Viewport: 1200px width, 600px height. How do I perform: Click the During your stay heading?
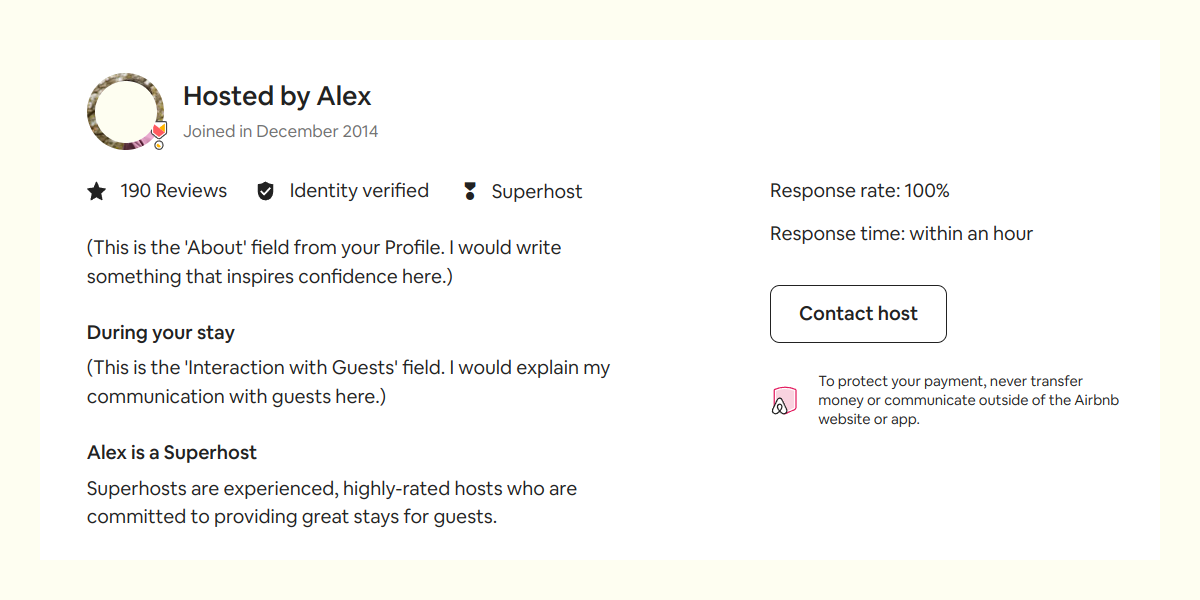pyautogui.click(x=161, y=333)
